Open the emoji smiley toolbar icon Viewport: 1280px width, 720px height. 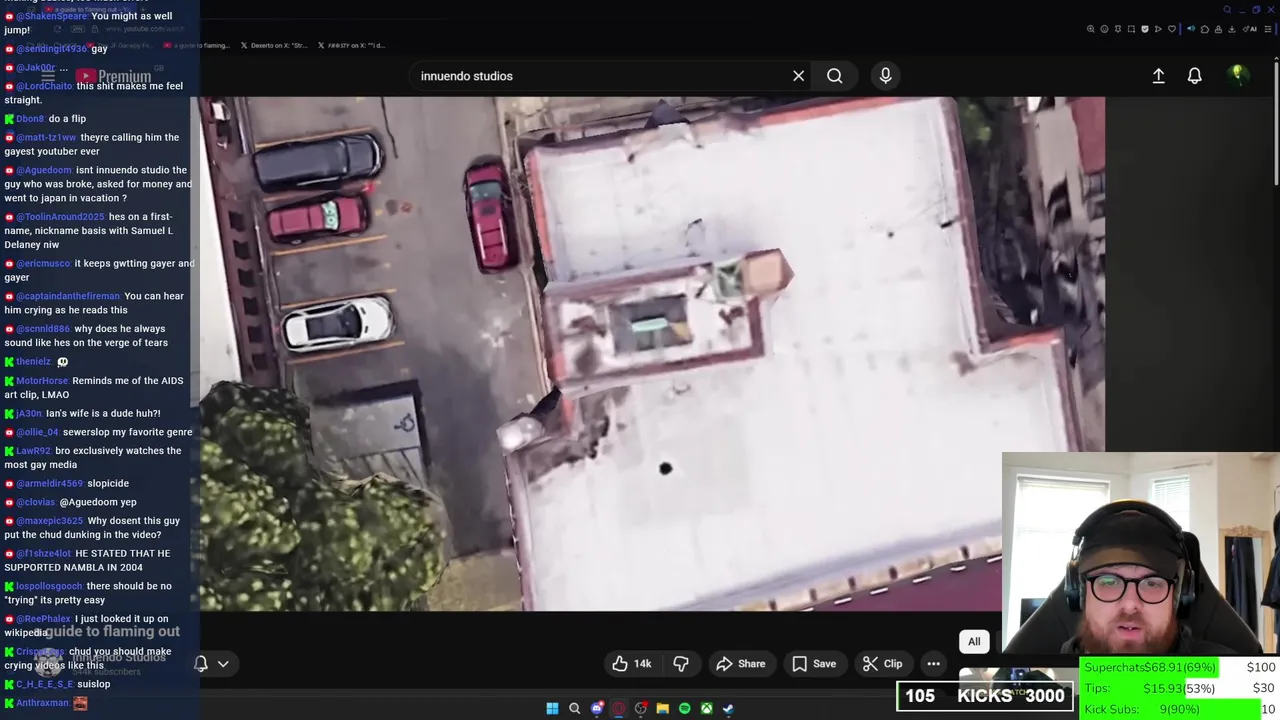1104,29
